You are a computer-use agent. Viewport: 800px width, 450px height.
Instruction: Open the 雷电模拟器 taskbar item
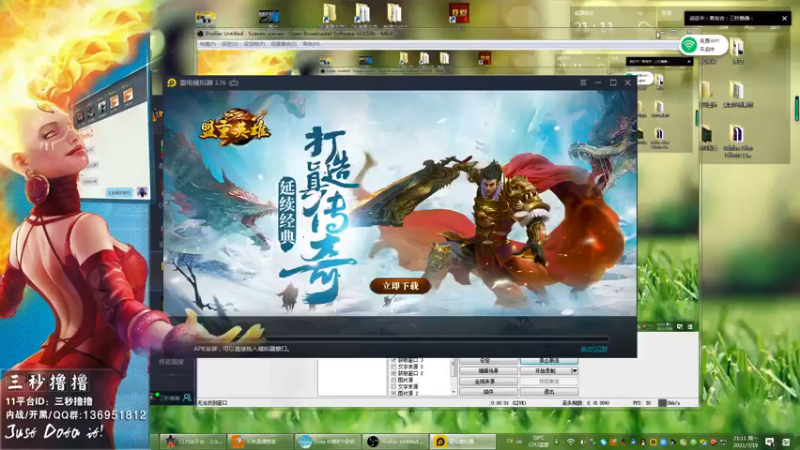click(x=463, y=441)
